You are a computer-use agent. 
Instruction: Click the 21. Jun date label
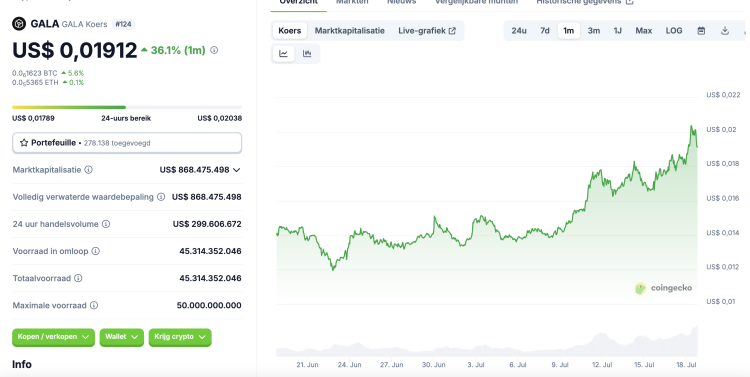307,365
